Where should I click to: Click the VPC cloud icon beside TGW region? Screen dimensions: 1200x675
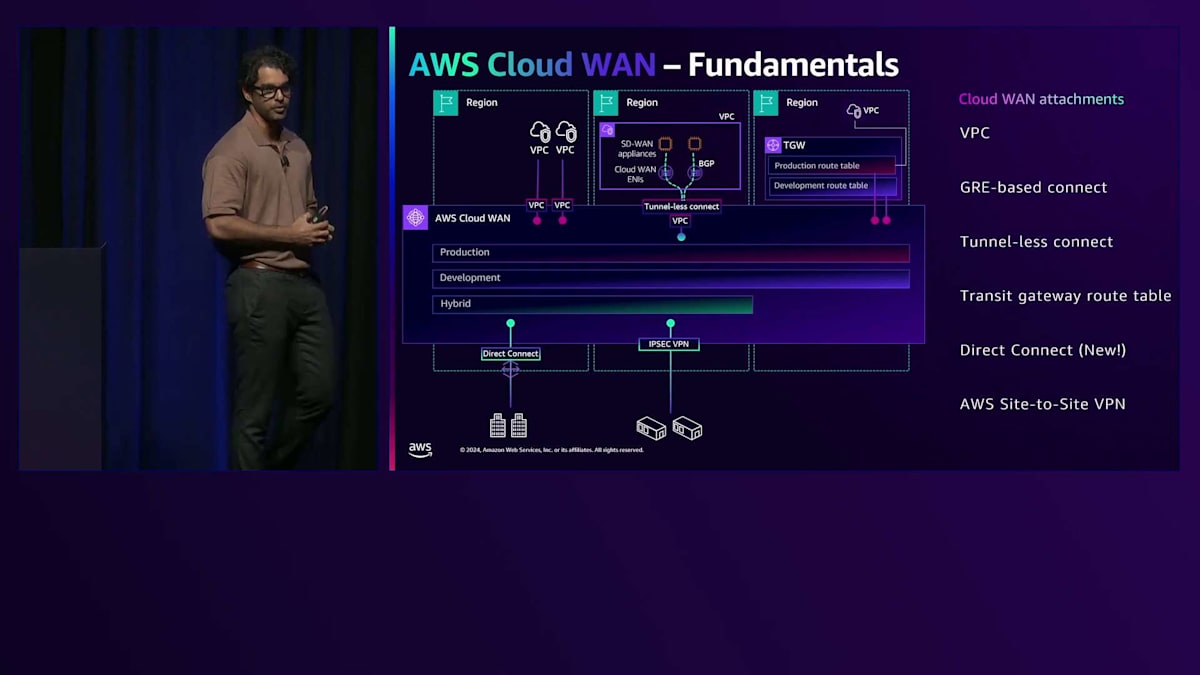click(x=854, y=110)
